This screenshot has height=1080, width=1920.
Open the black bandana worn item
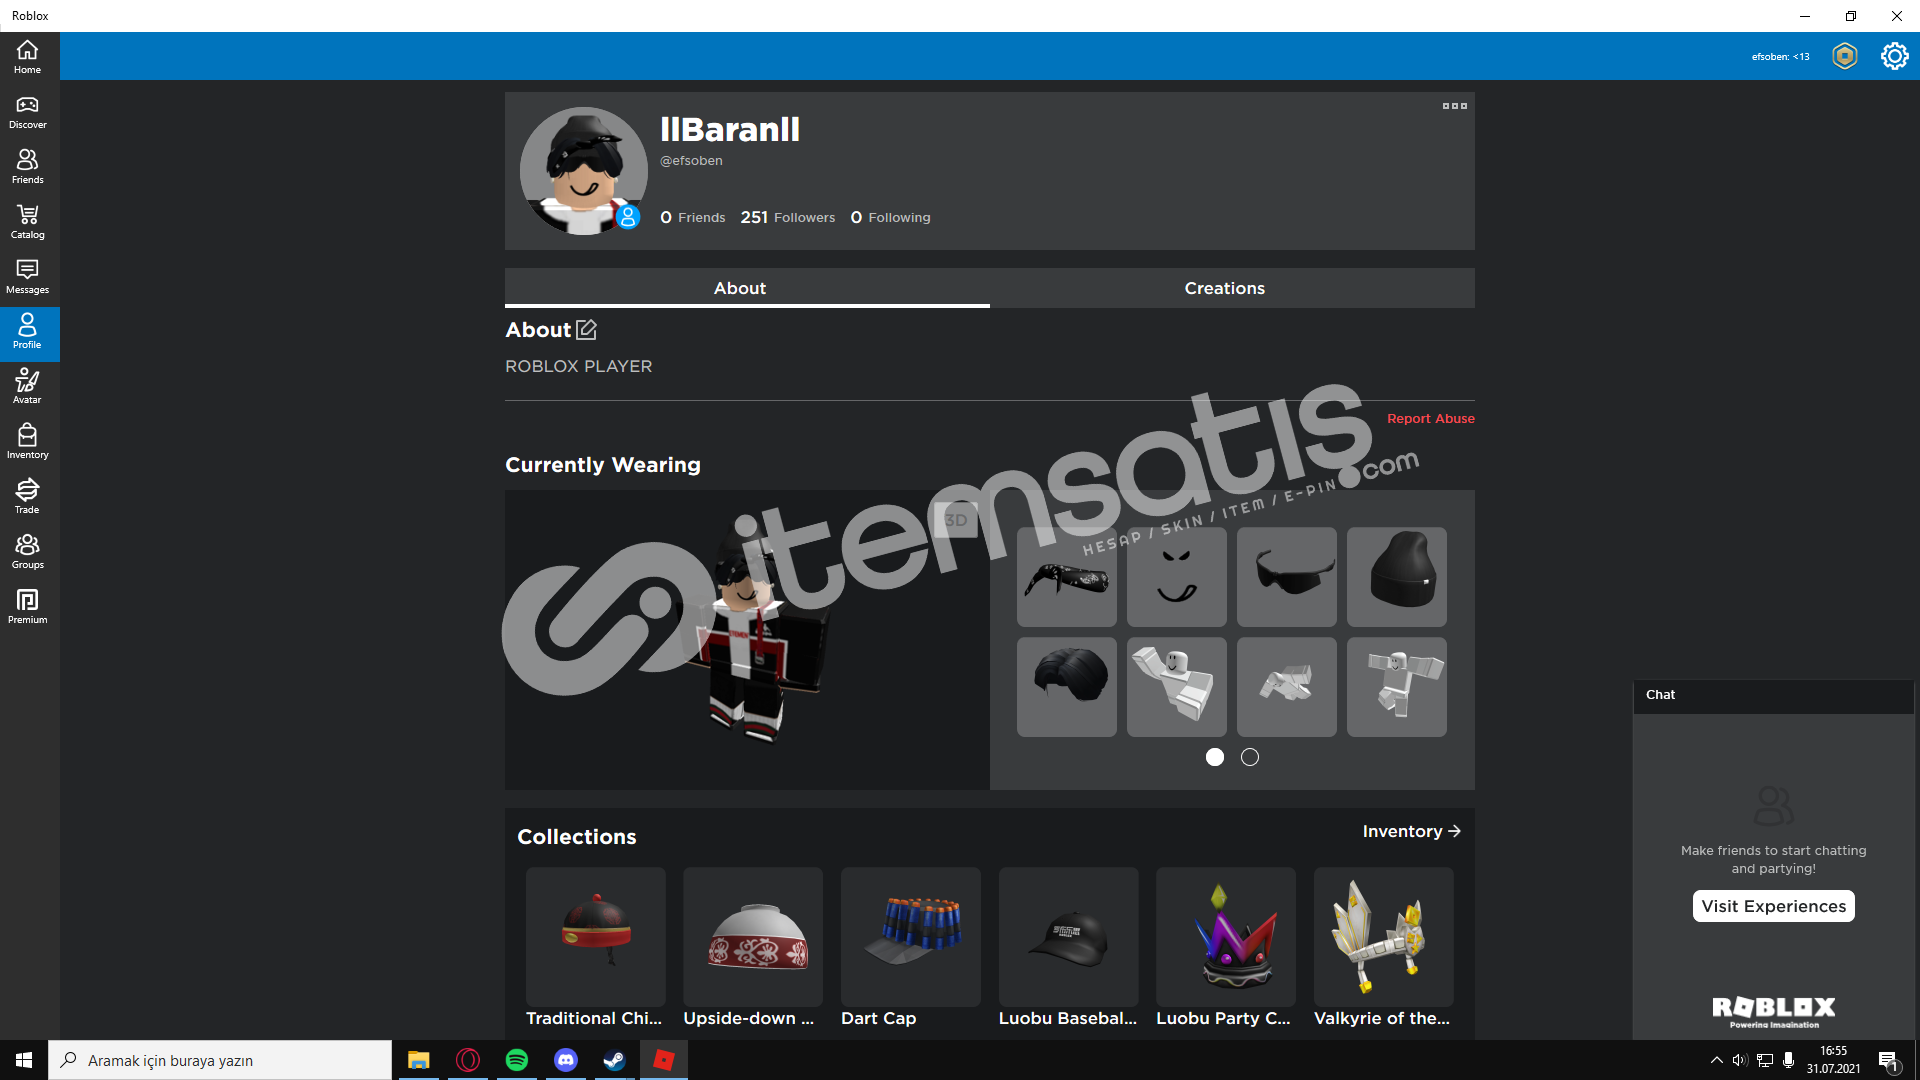pyautogui.click(x=1067, y=577)
